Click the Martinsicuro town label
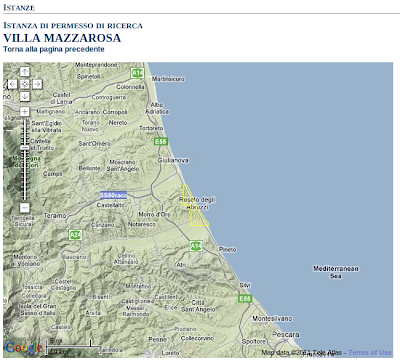Image resolution: width=400 pixels, height=361 pixels. [168, 79]
